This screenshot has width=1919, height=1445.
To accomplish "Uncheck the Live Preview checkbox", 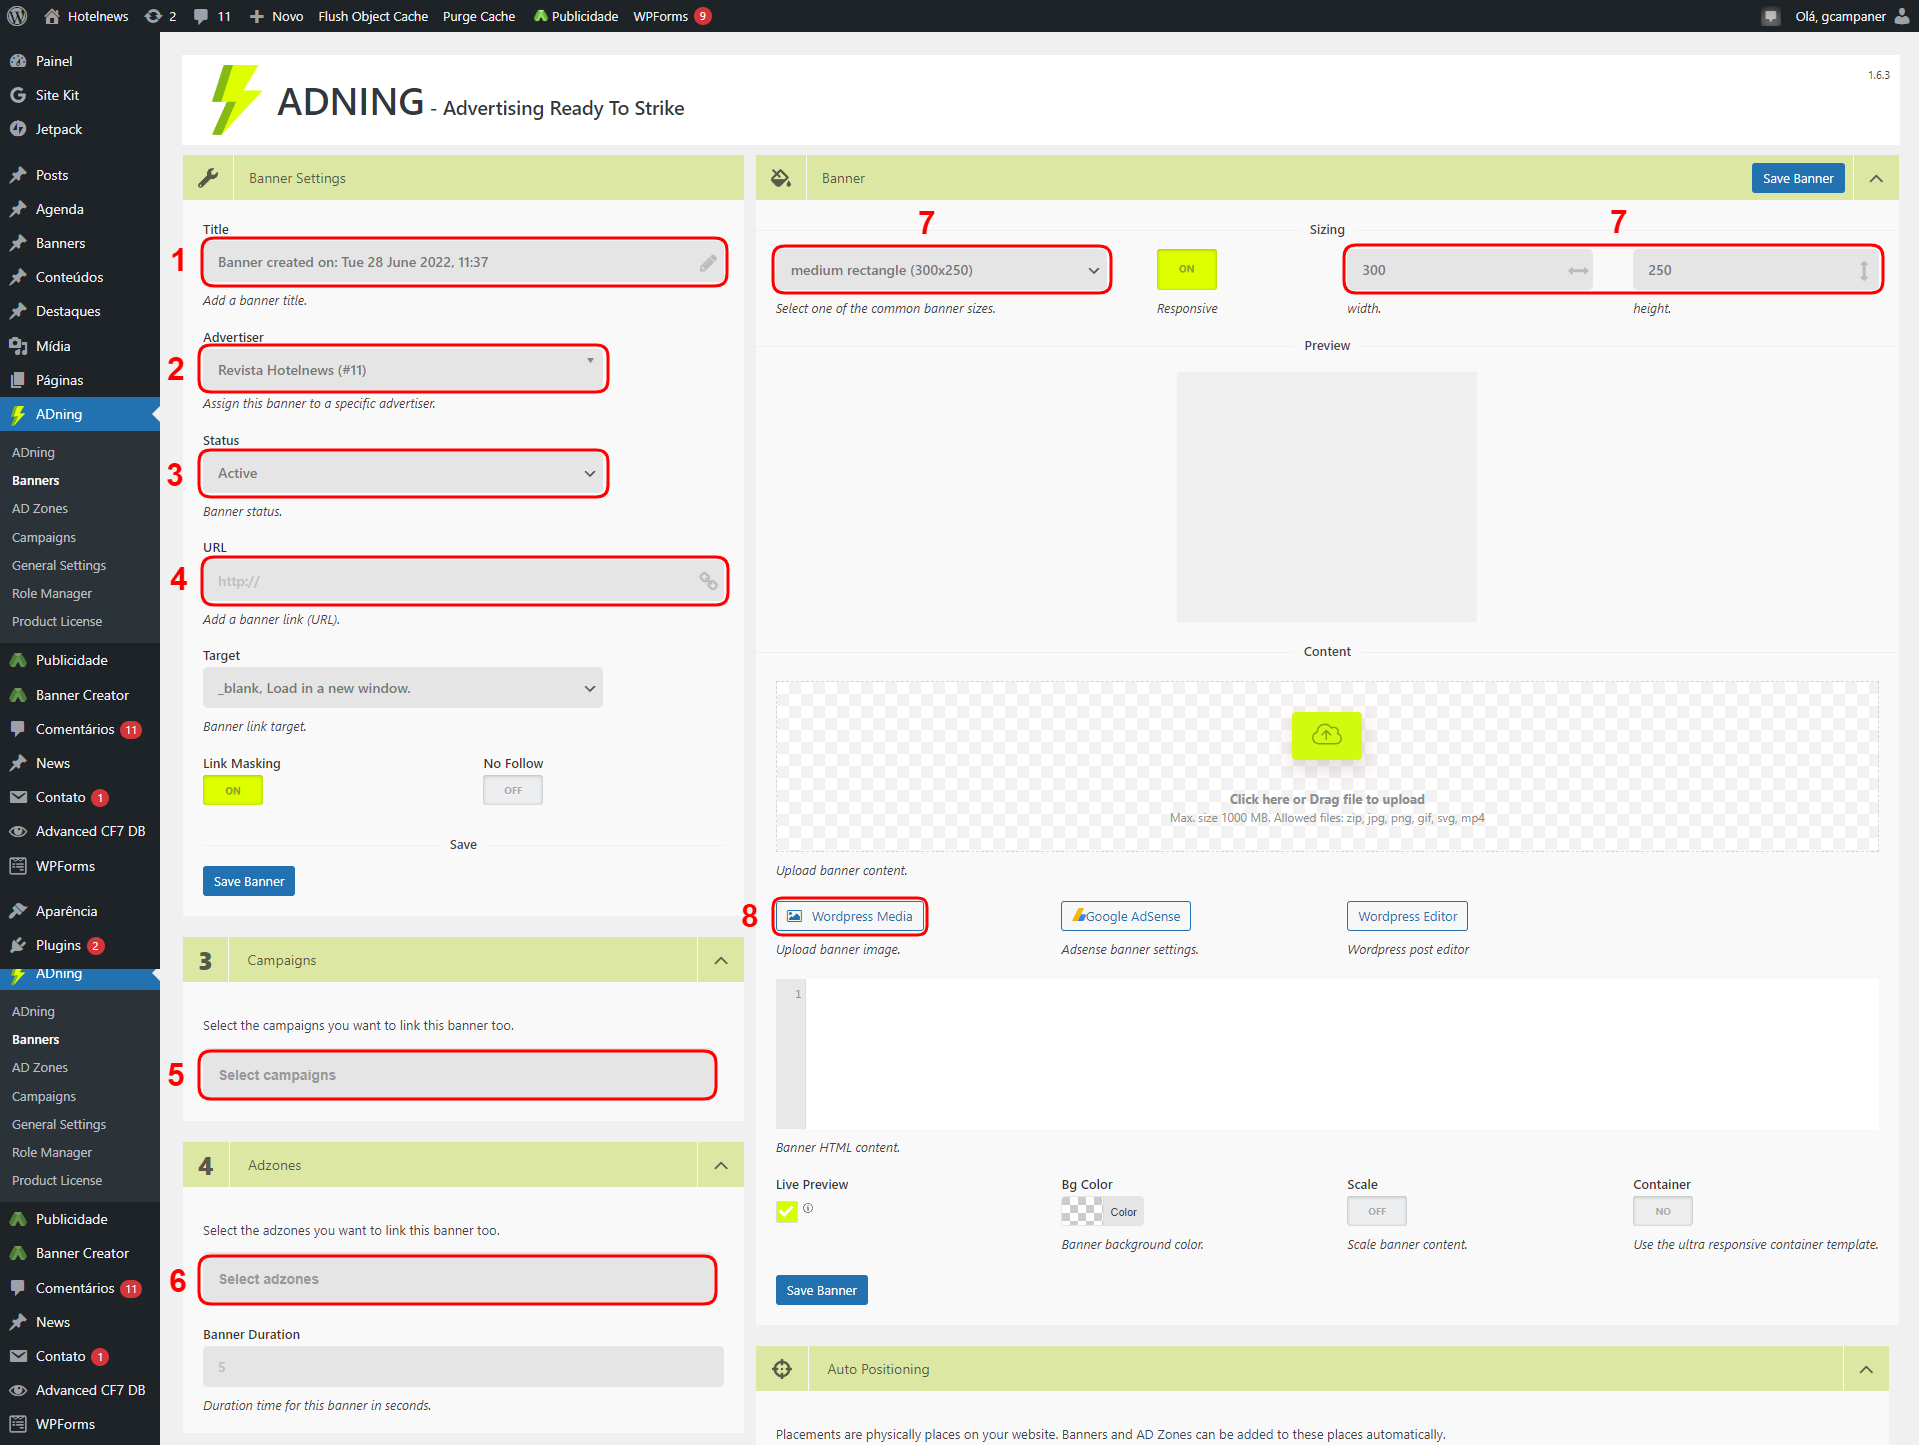I will pos(787,1212).
